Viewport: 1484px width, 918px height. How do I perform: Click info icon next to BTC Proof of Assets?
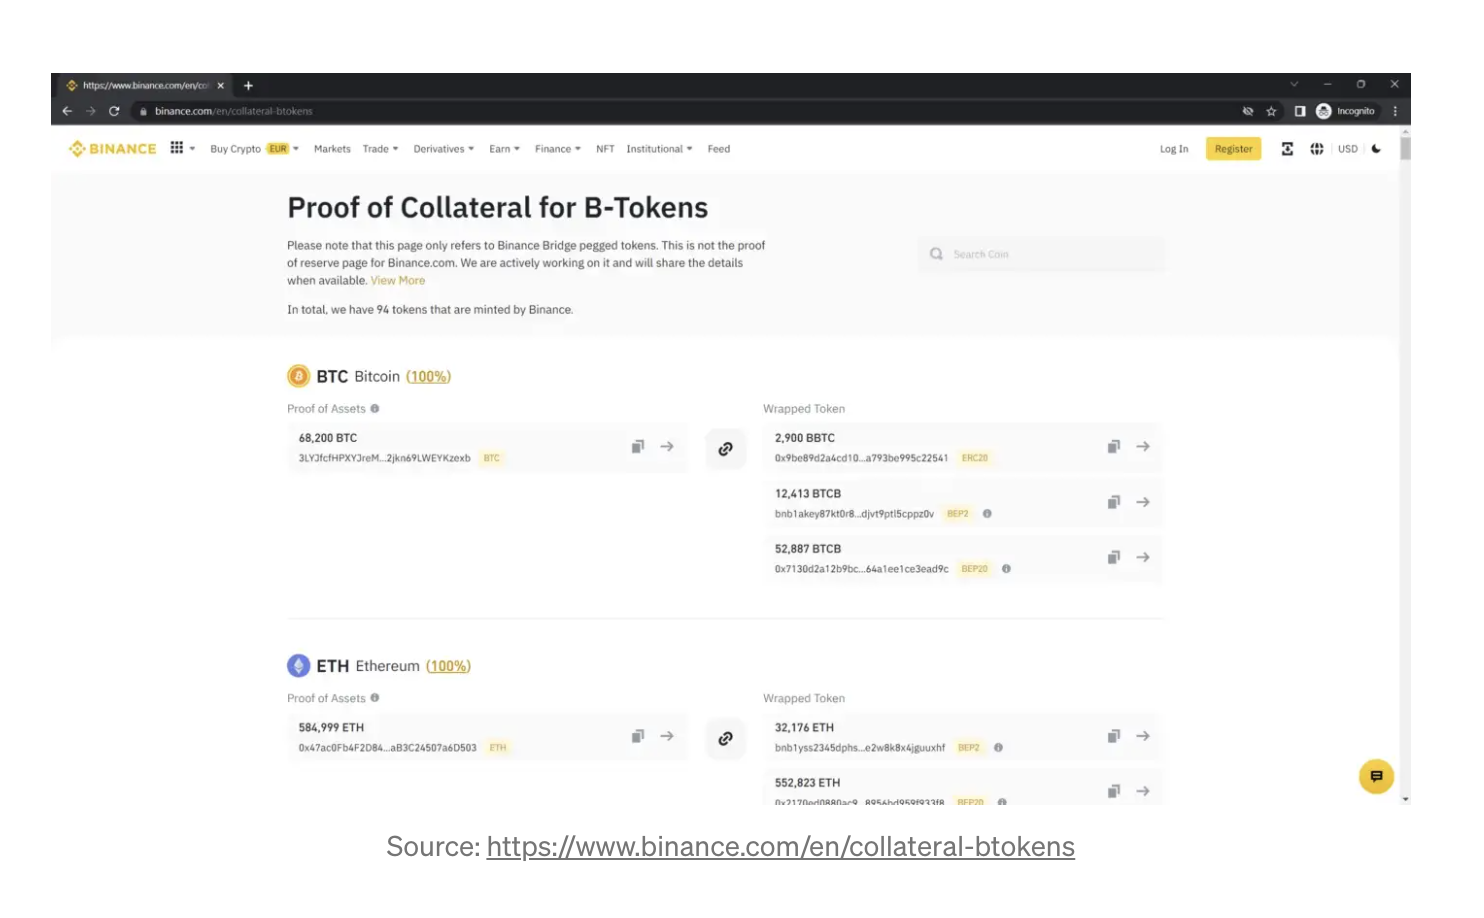[x=375, y=408]
